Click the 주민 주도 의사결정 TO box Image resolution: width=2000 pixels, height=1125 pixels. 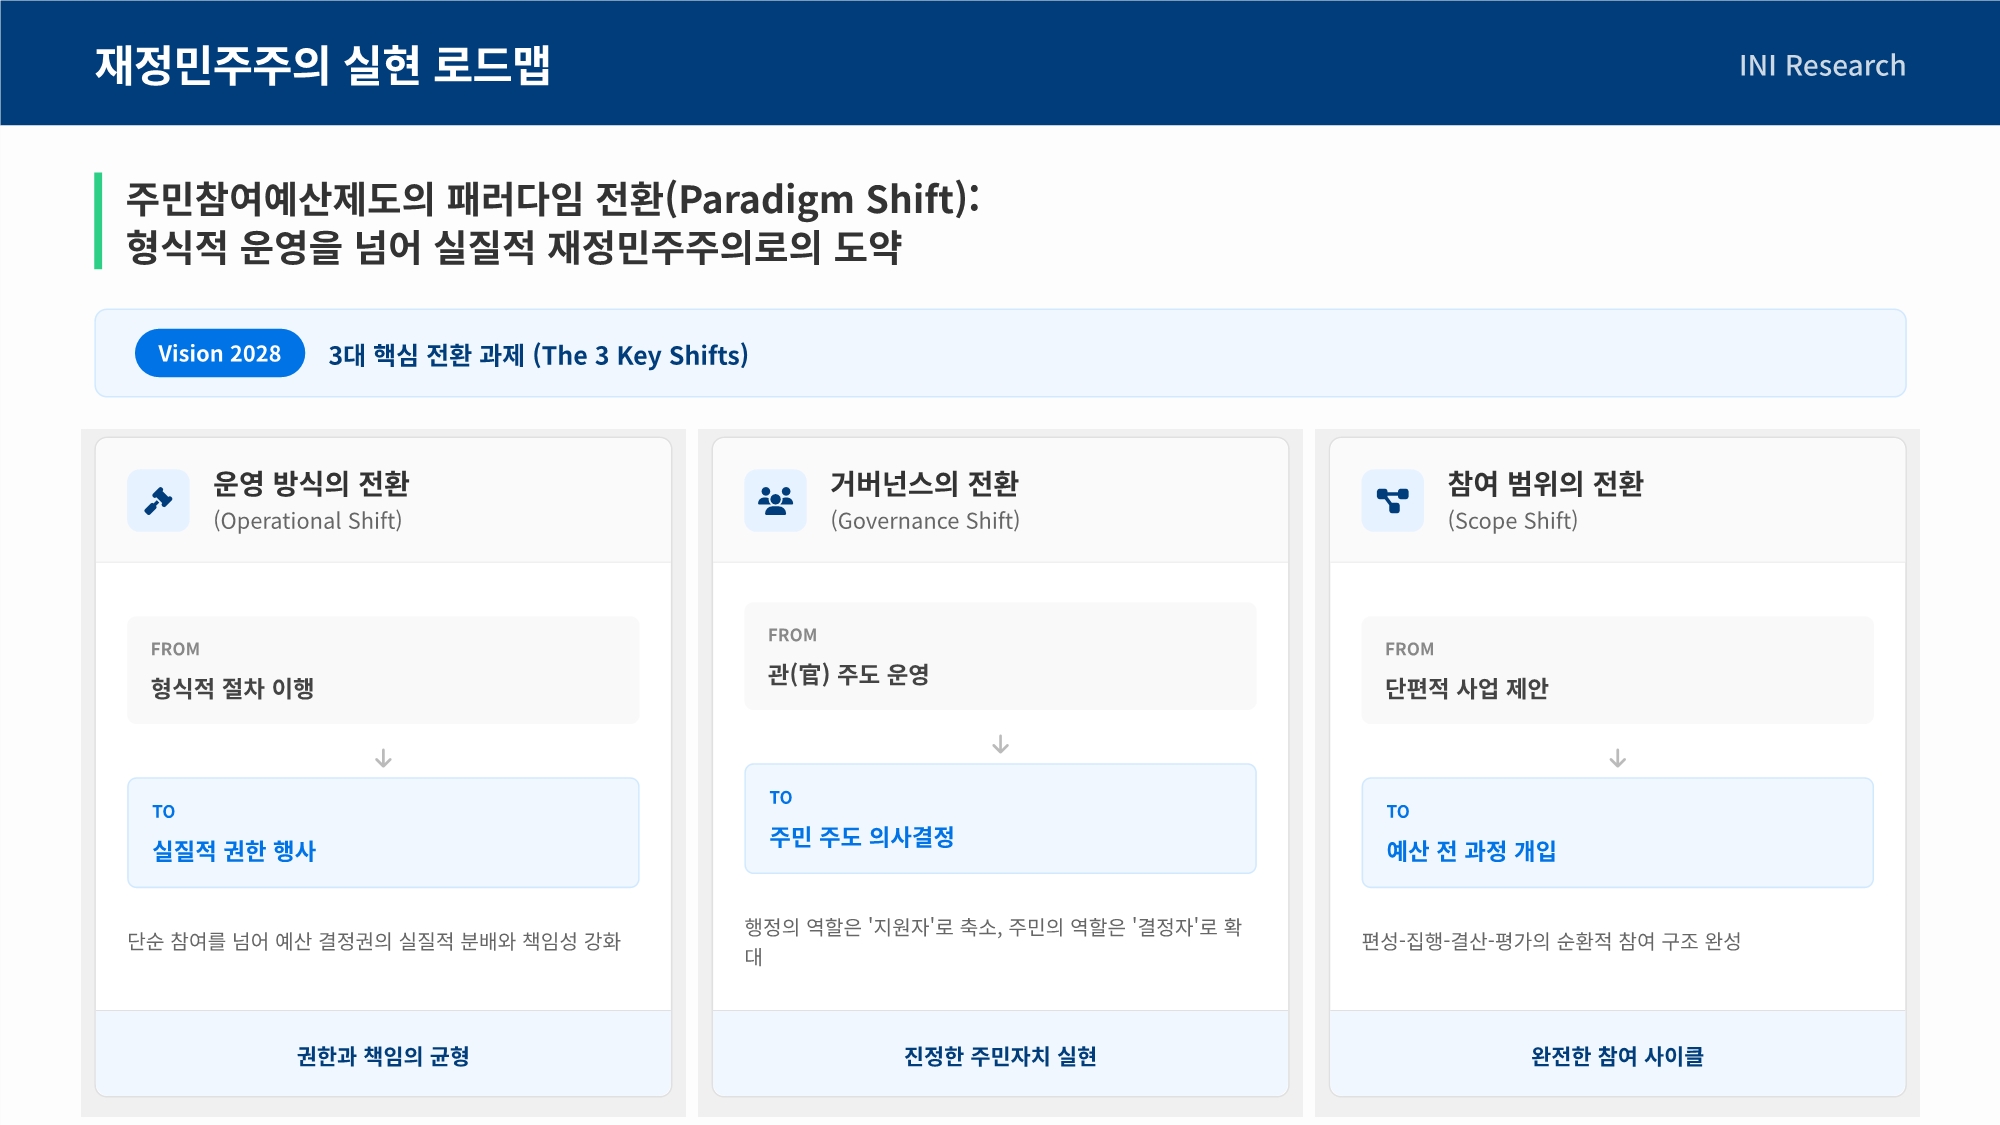(1000, 819)
